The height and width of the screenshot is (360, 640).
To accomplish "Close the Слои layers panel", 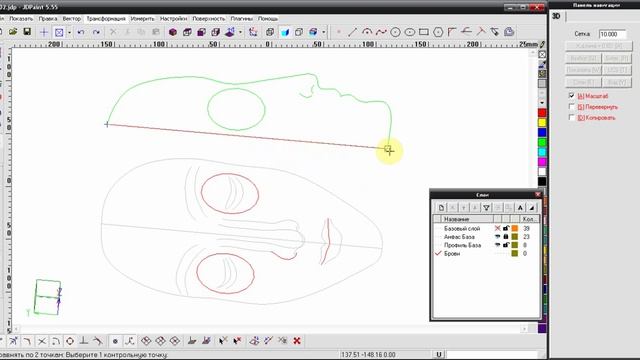I will [538, 195].
